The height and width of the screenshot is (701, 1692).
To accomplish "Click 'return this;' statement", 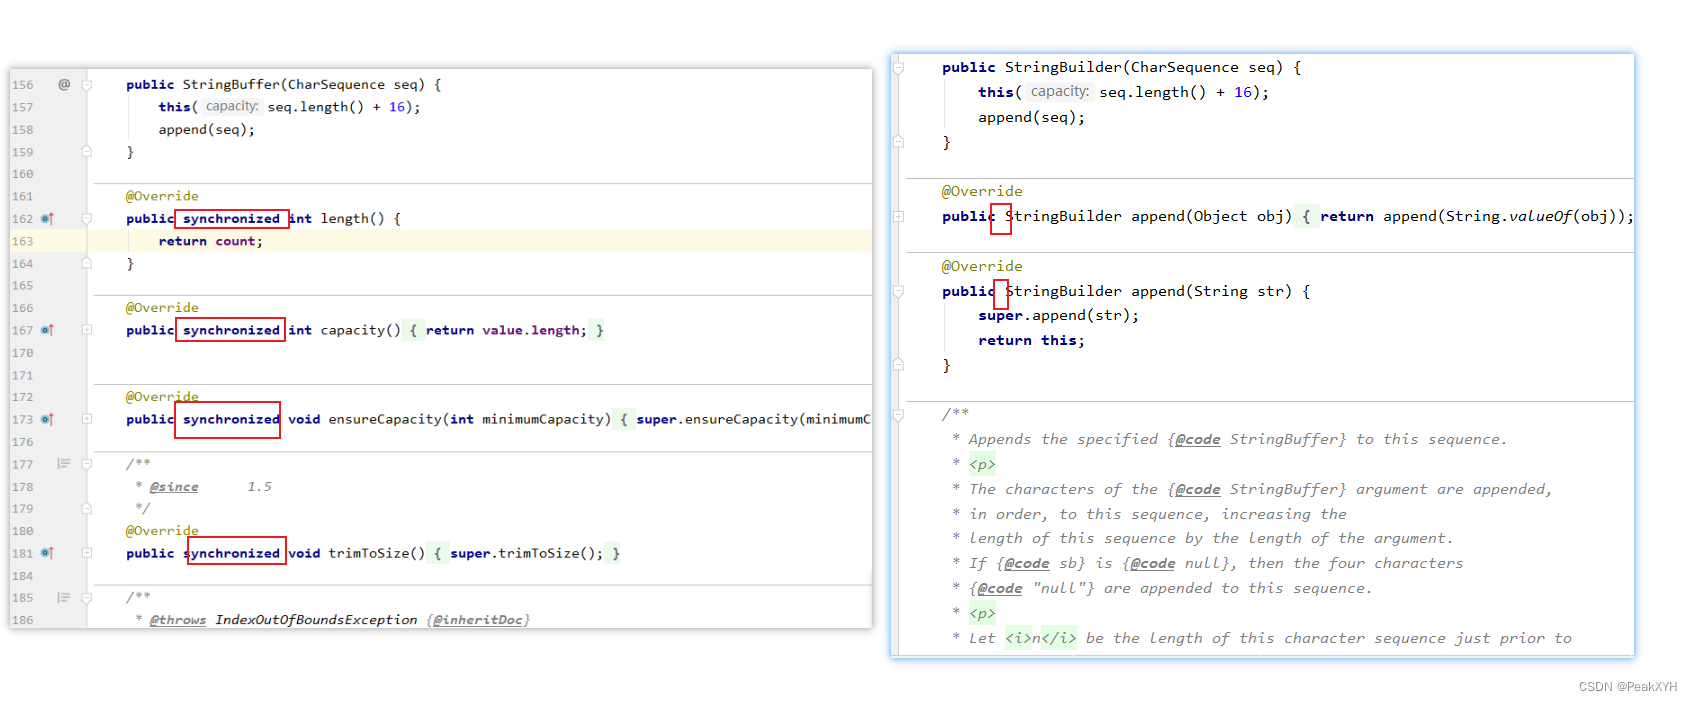I will (x=1031, y=341).
